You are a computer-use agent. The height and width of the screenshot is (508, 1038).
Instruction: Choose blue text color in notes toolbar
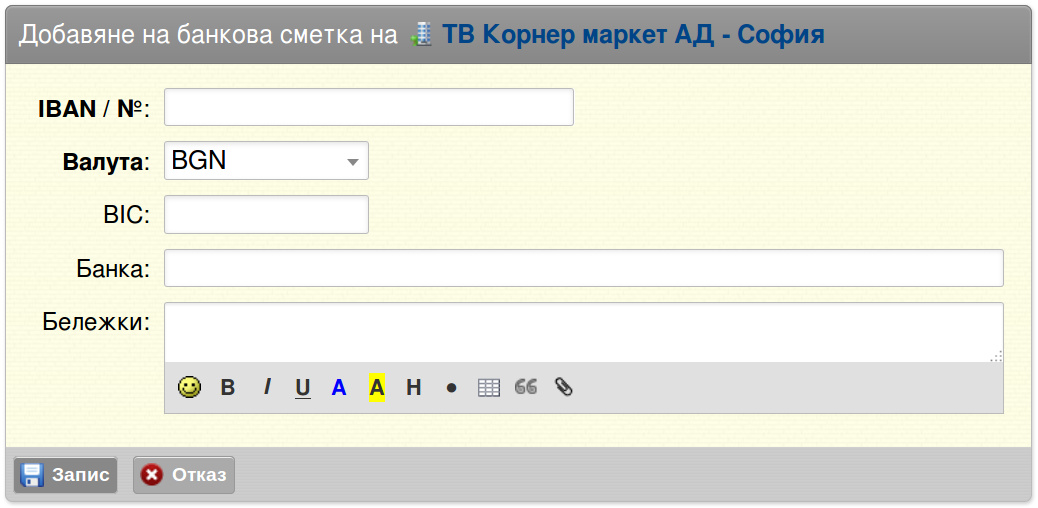339,387
